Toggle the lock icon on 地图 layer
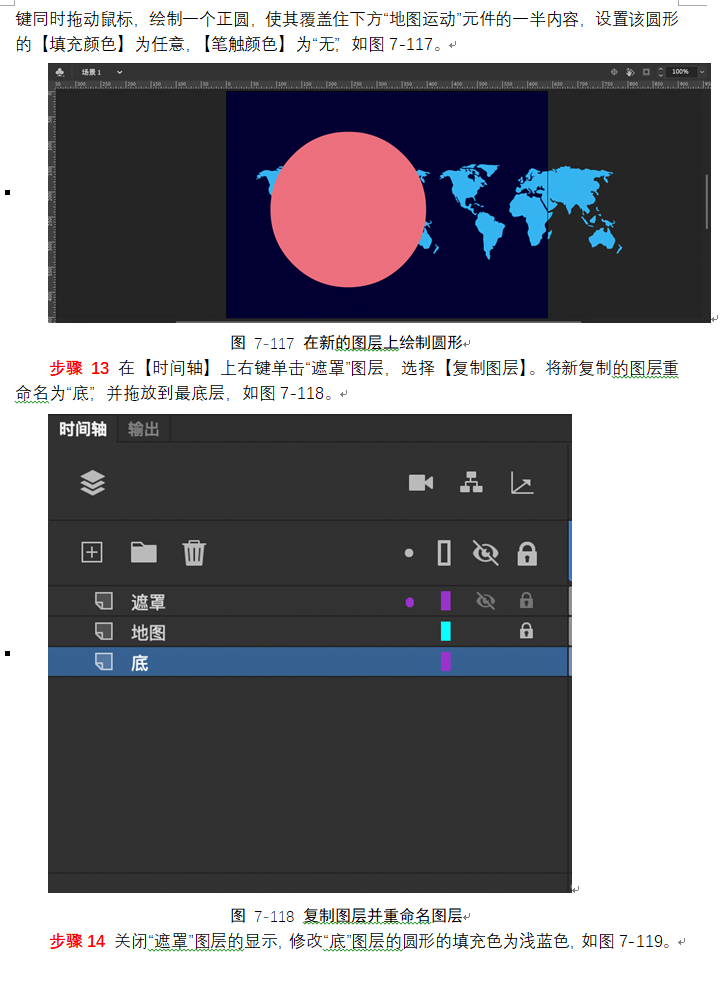The width and height of the screenshot is (726, 989). coord(526,631)
